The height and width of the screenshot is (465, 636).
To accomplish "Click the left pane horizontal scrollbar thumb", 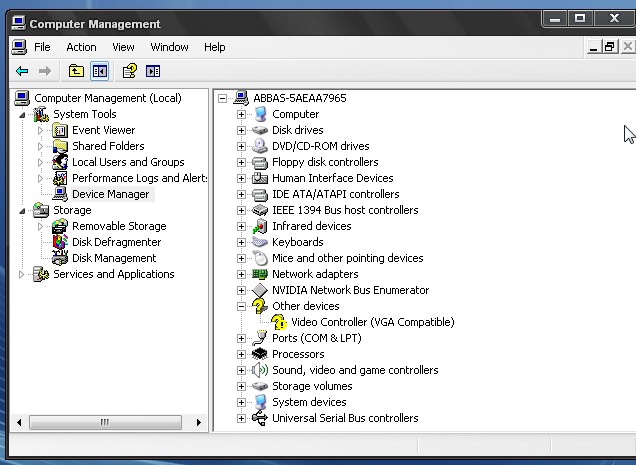I will click(105, 422).
